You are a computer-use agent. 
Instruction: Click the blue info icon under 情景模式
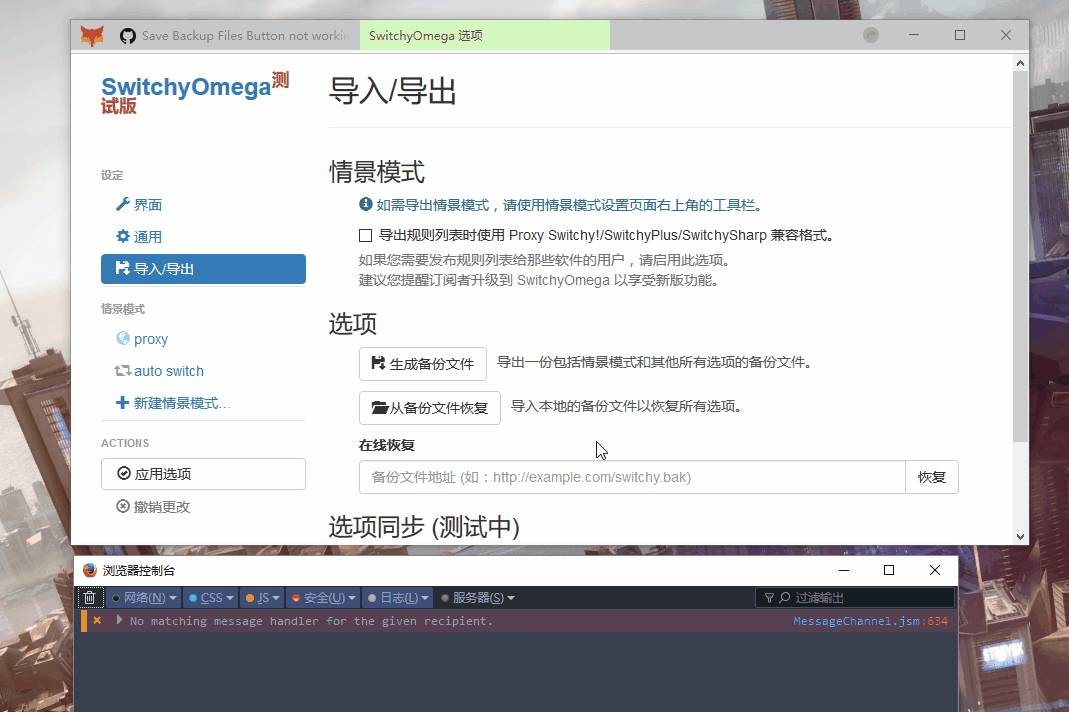point(366,204)
